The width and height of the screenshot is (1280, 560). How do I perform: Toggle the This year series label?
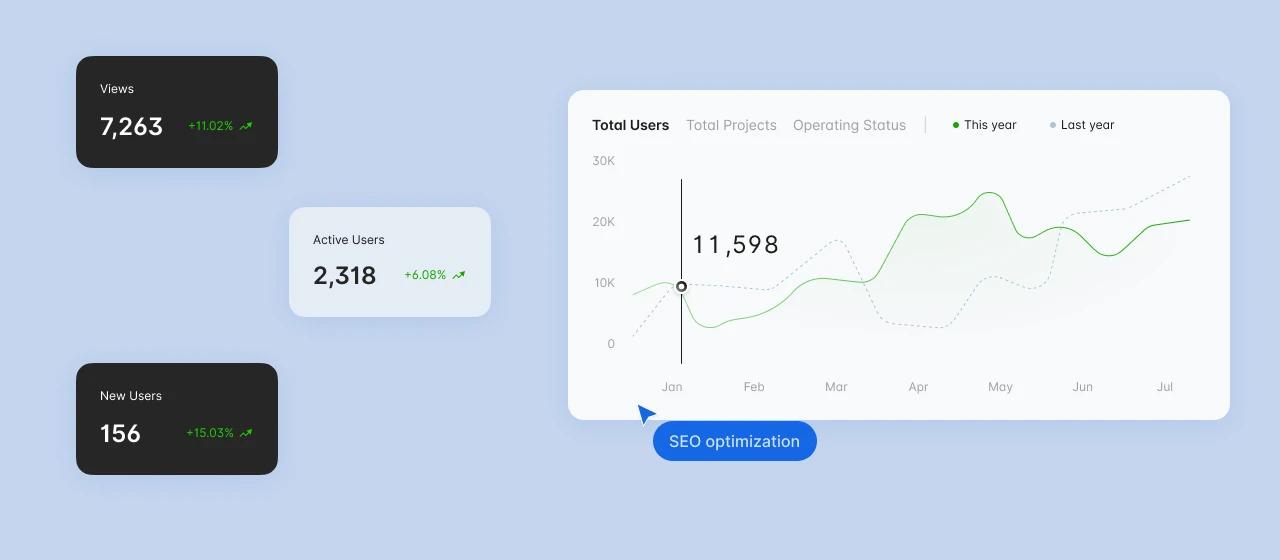click(990, 125)
